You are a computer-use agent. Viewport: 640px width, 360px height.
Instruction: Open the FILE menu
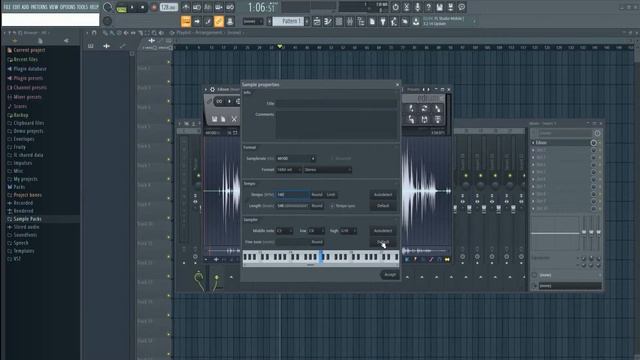7,7
